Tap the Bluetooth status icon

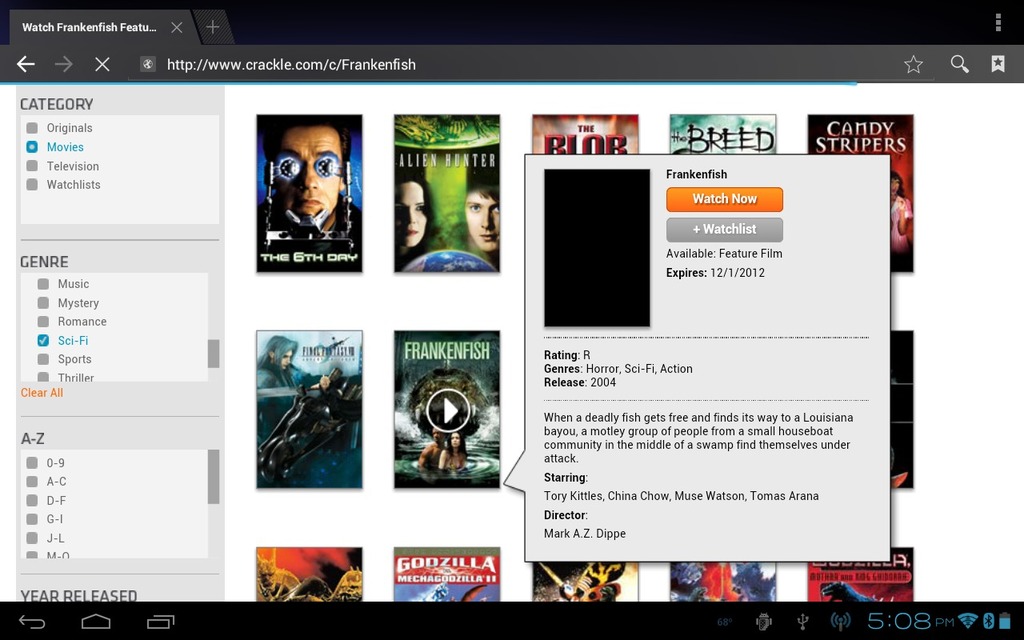pyautogui.click(x=988, y=620)
